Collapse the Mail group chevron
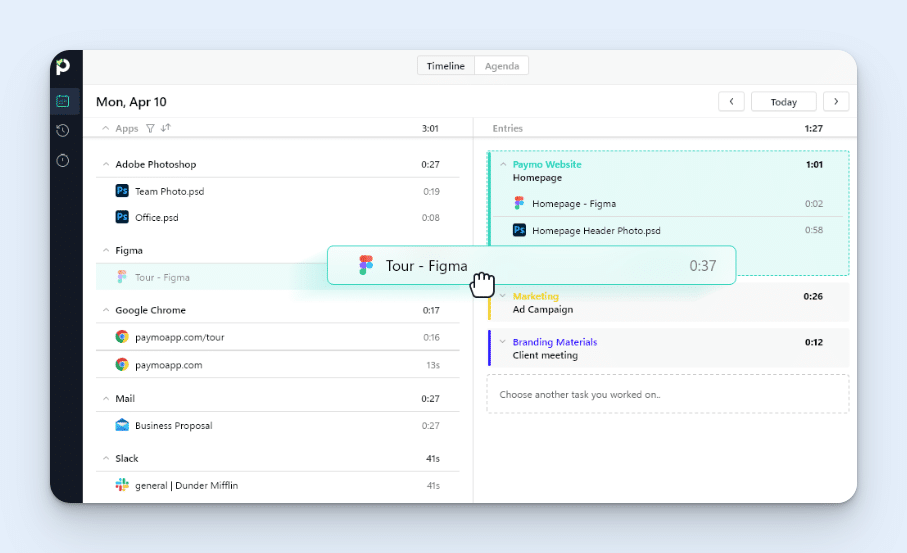Image resolution: width=907 pixels, height=553 pixels. click(106, 399)
